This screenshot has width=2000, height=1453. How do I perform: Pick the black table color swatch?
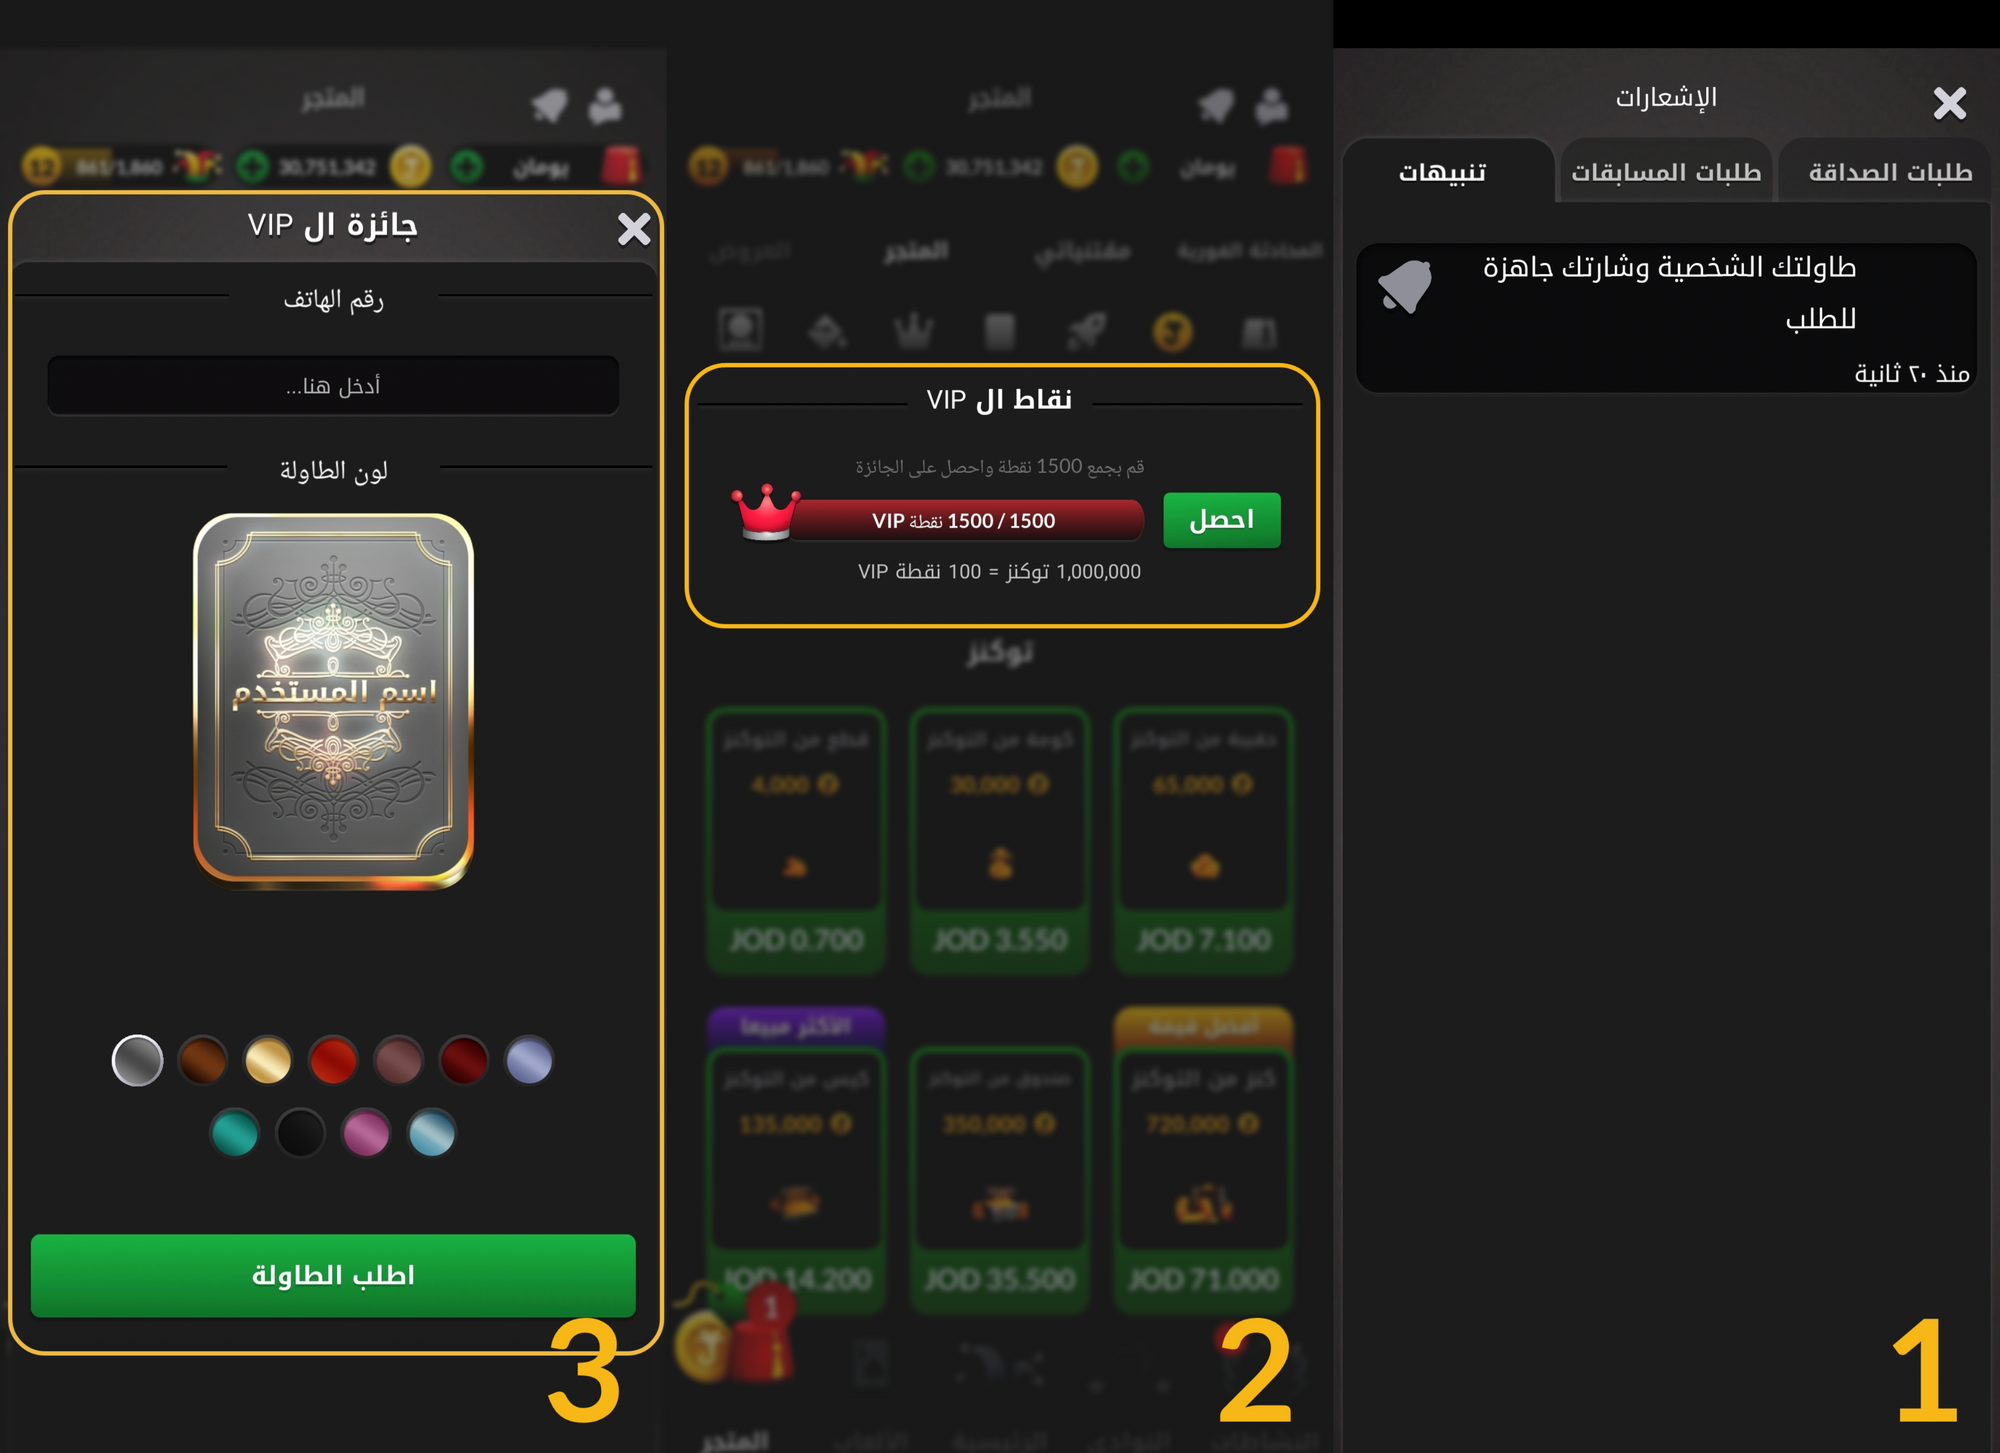[301, 1133]
